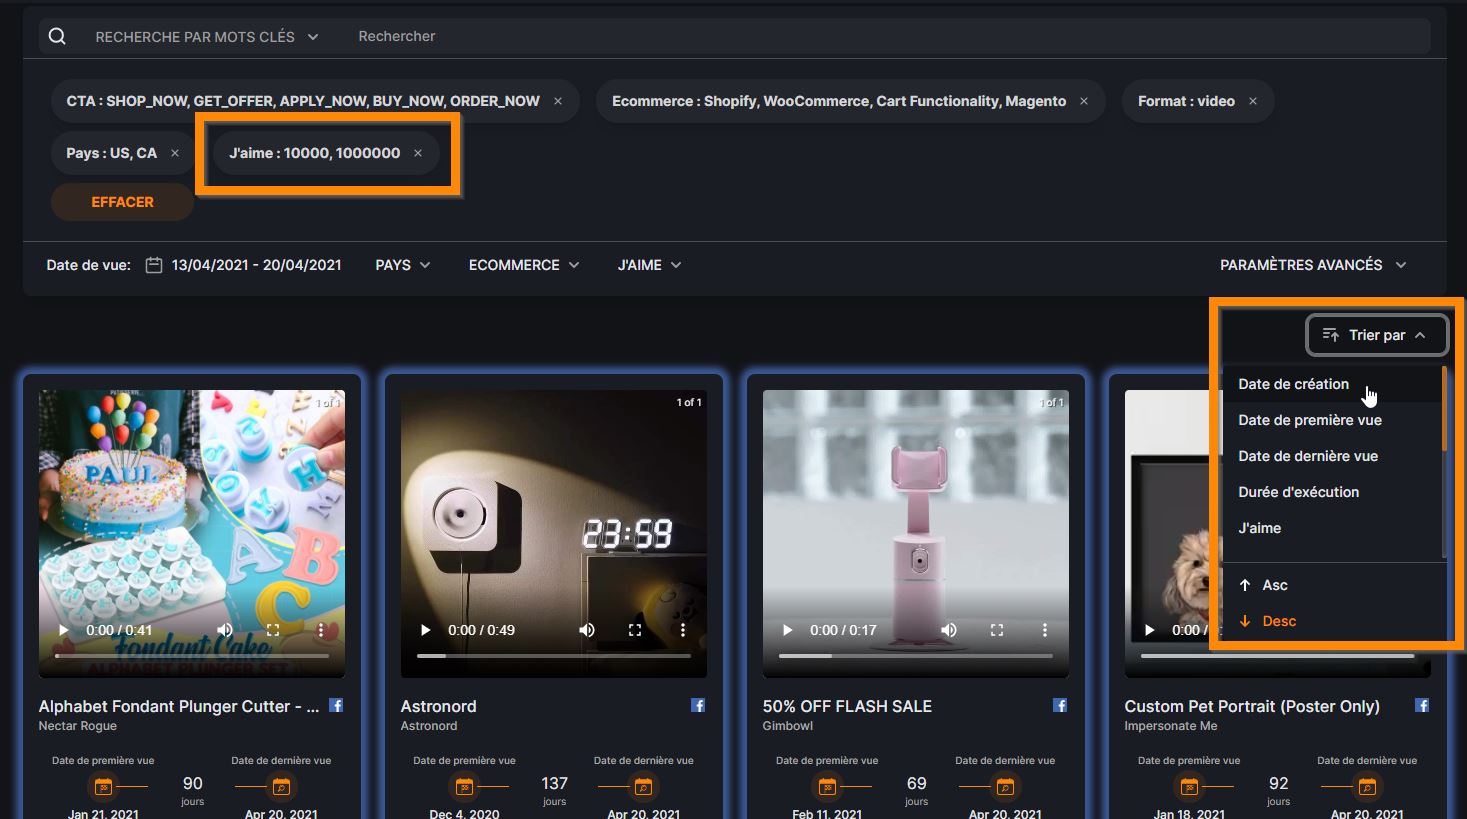Play the Astronord video
The height and width of the screenshot is (819, 1467).
point(425,630)
